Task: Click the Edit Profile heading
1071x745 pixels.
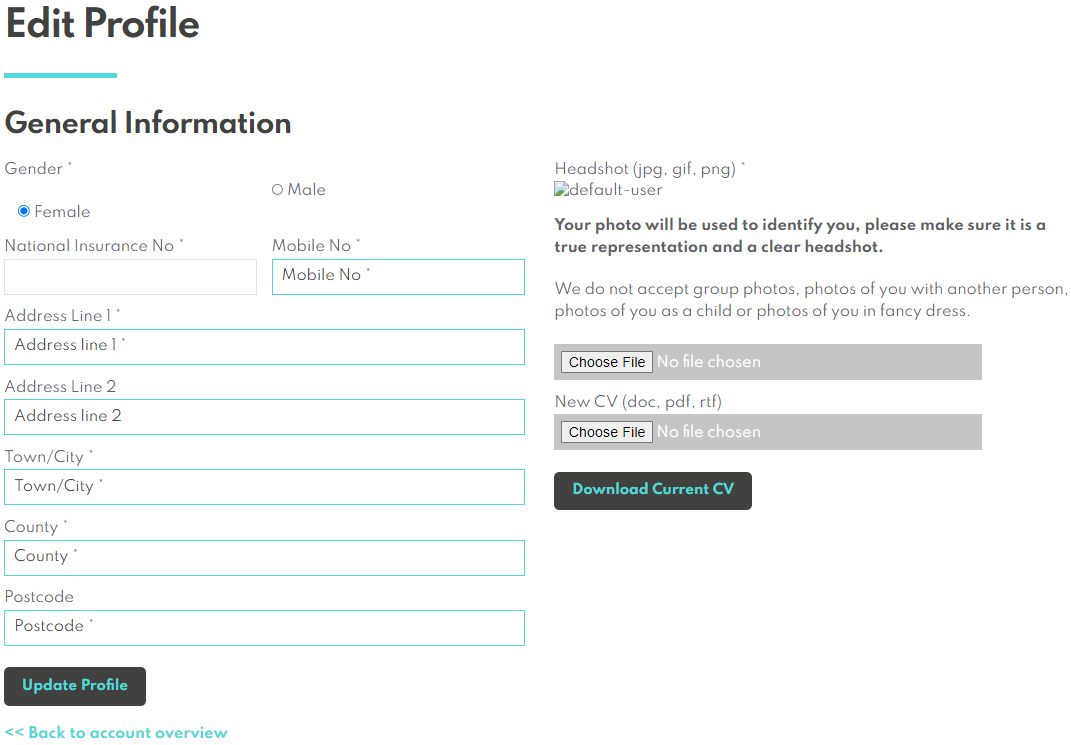Action: click(x=102, y=23)
